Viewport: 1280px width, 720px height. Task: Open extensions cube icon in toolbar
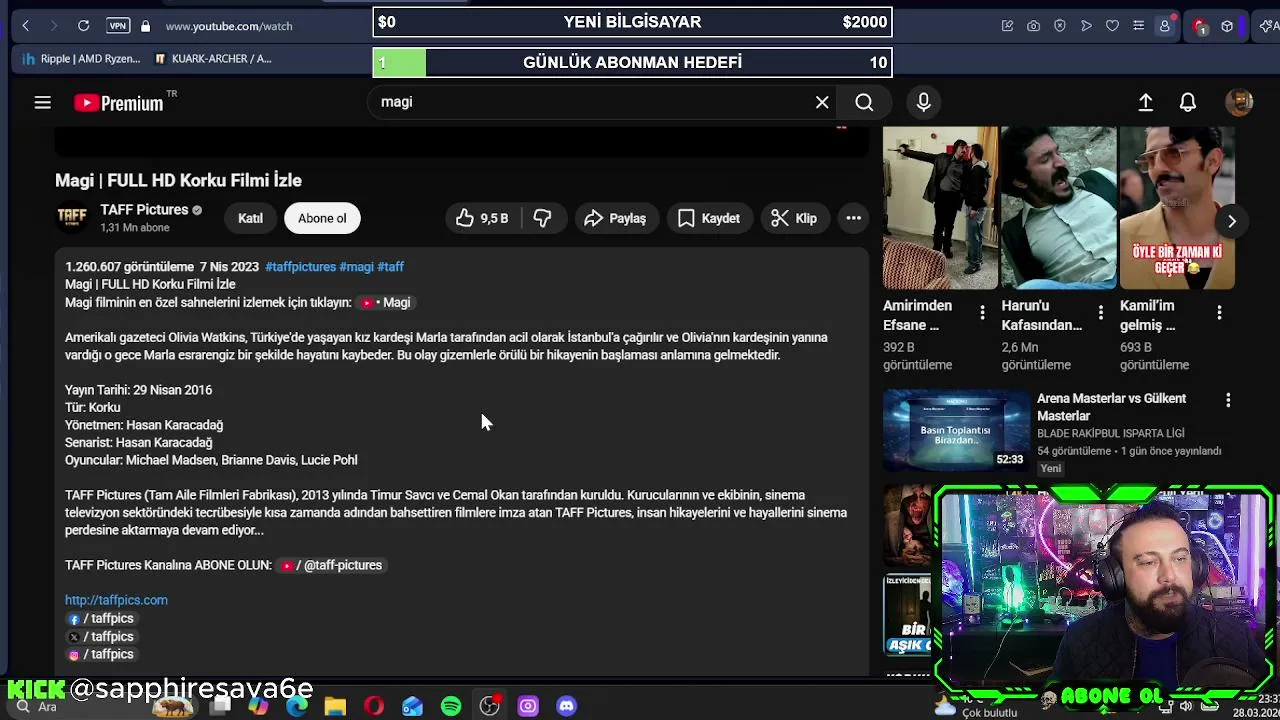(1227, 26)
